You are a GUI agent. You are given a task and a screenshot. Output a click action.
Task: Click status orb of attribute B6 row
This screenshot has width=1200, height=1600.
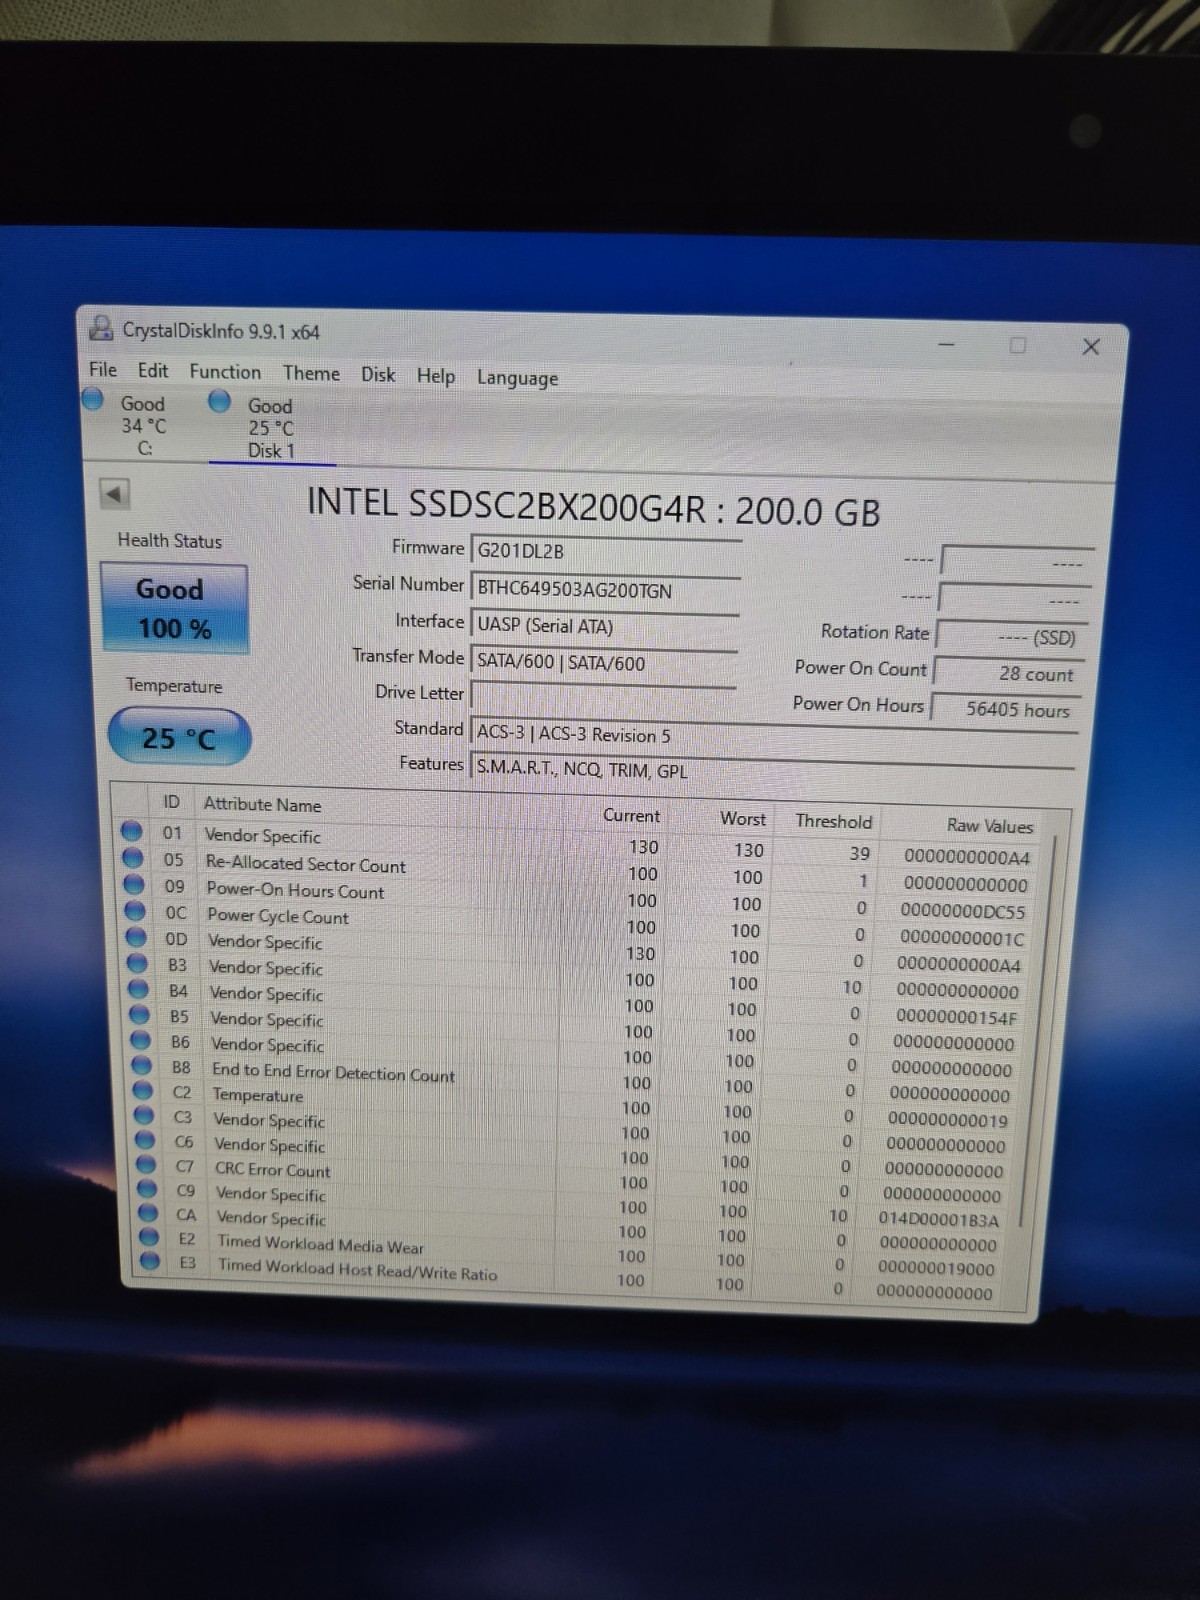coord(141,1040)
